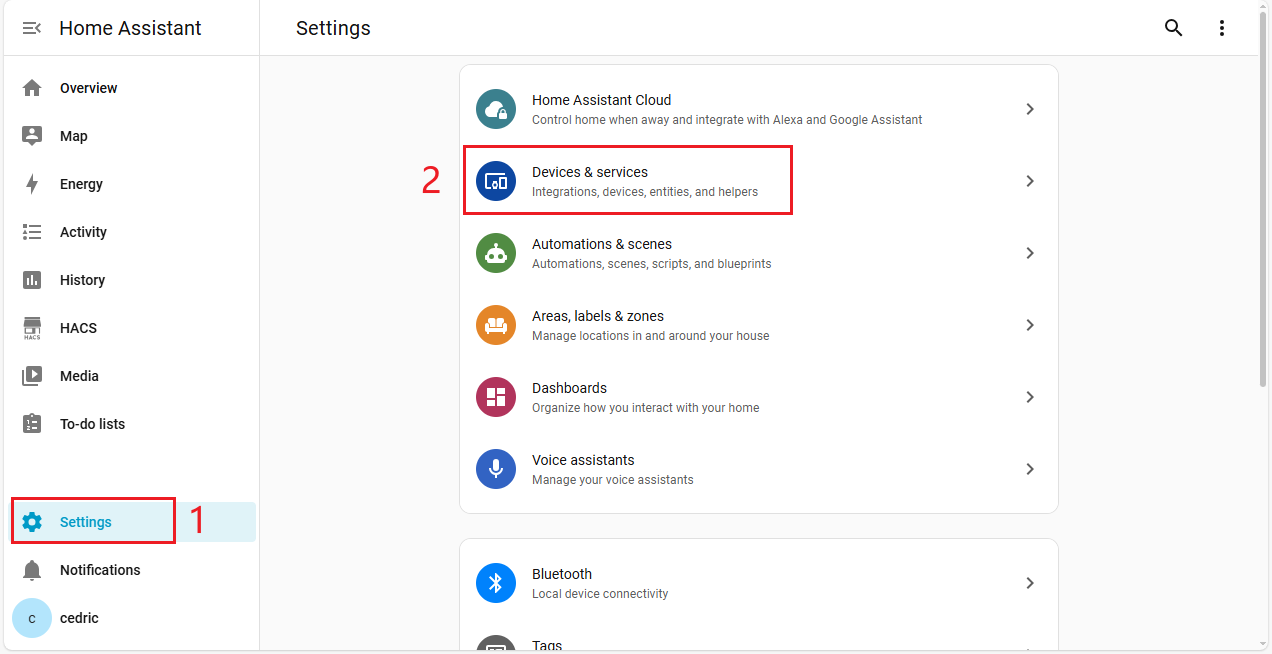Click the Home Assistant Cloud icon
The image size is (1272, 654).
click(x=496, y=109)
